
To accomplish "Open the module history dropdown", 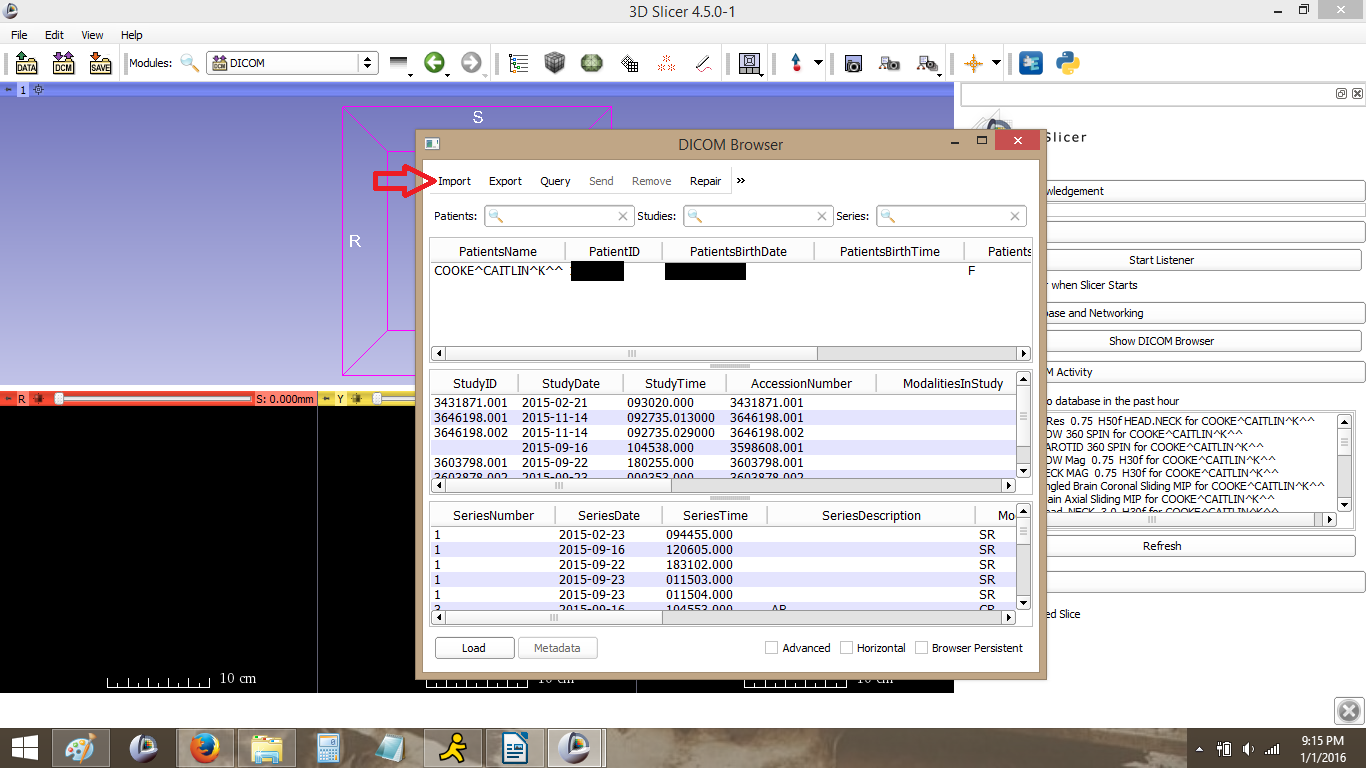I will 400,64.
